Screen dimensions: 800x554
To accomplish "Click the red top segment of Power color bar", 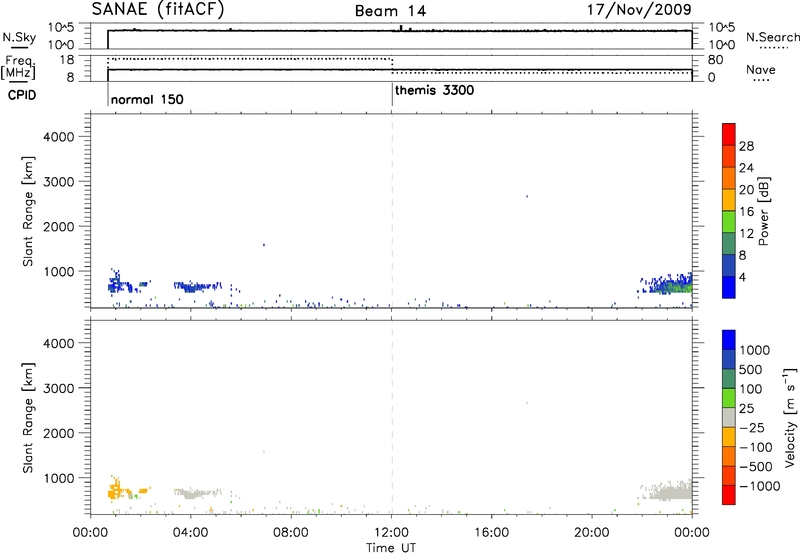I will 729,134.
